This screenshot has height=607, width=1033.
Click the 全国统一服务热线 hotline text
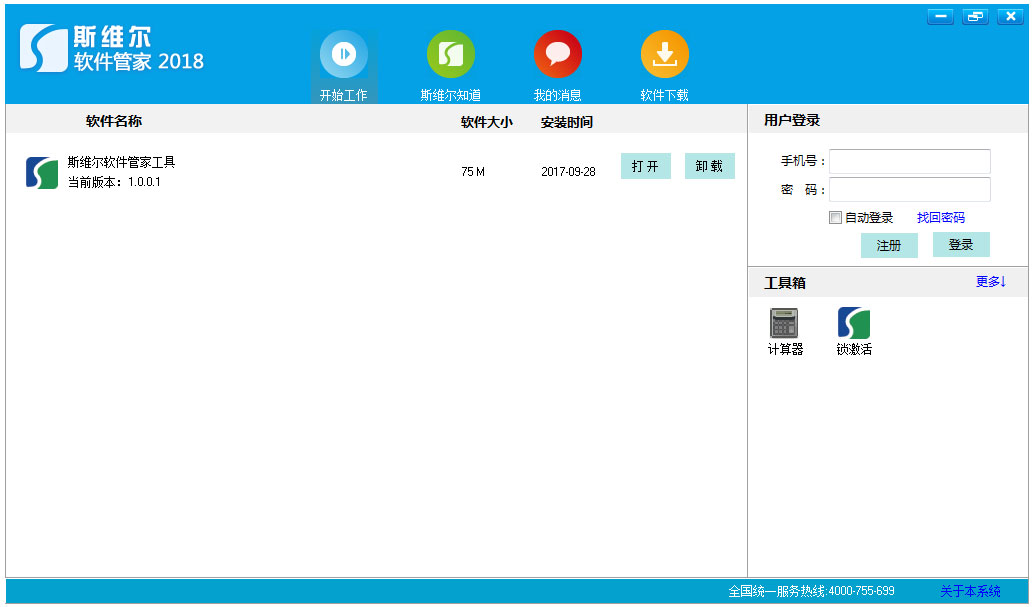pyautogui.click(x=812, y=591)
